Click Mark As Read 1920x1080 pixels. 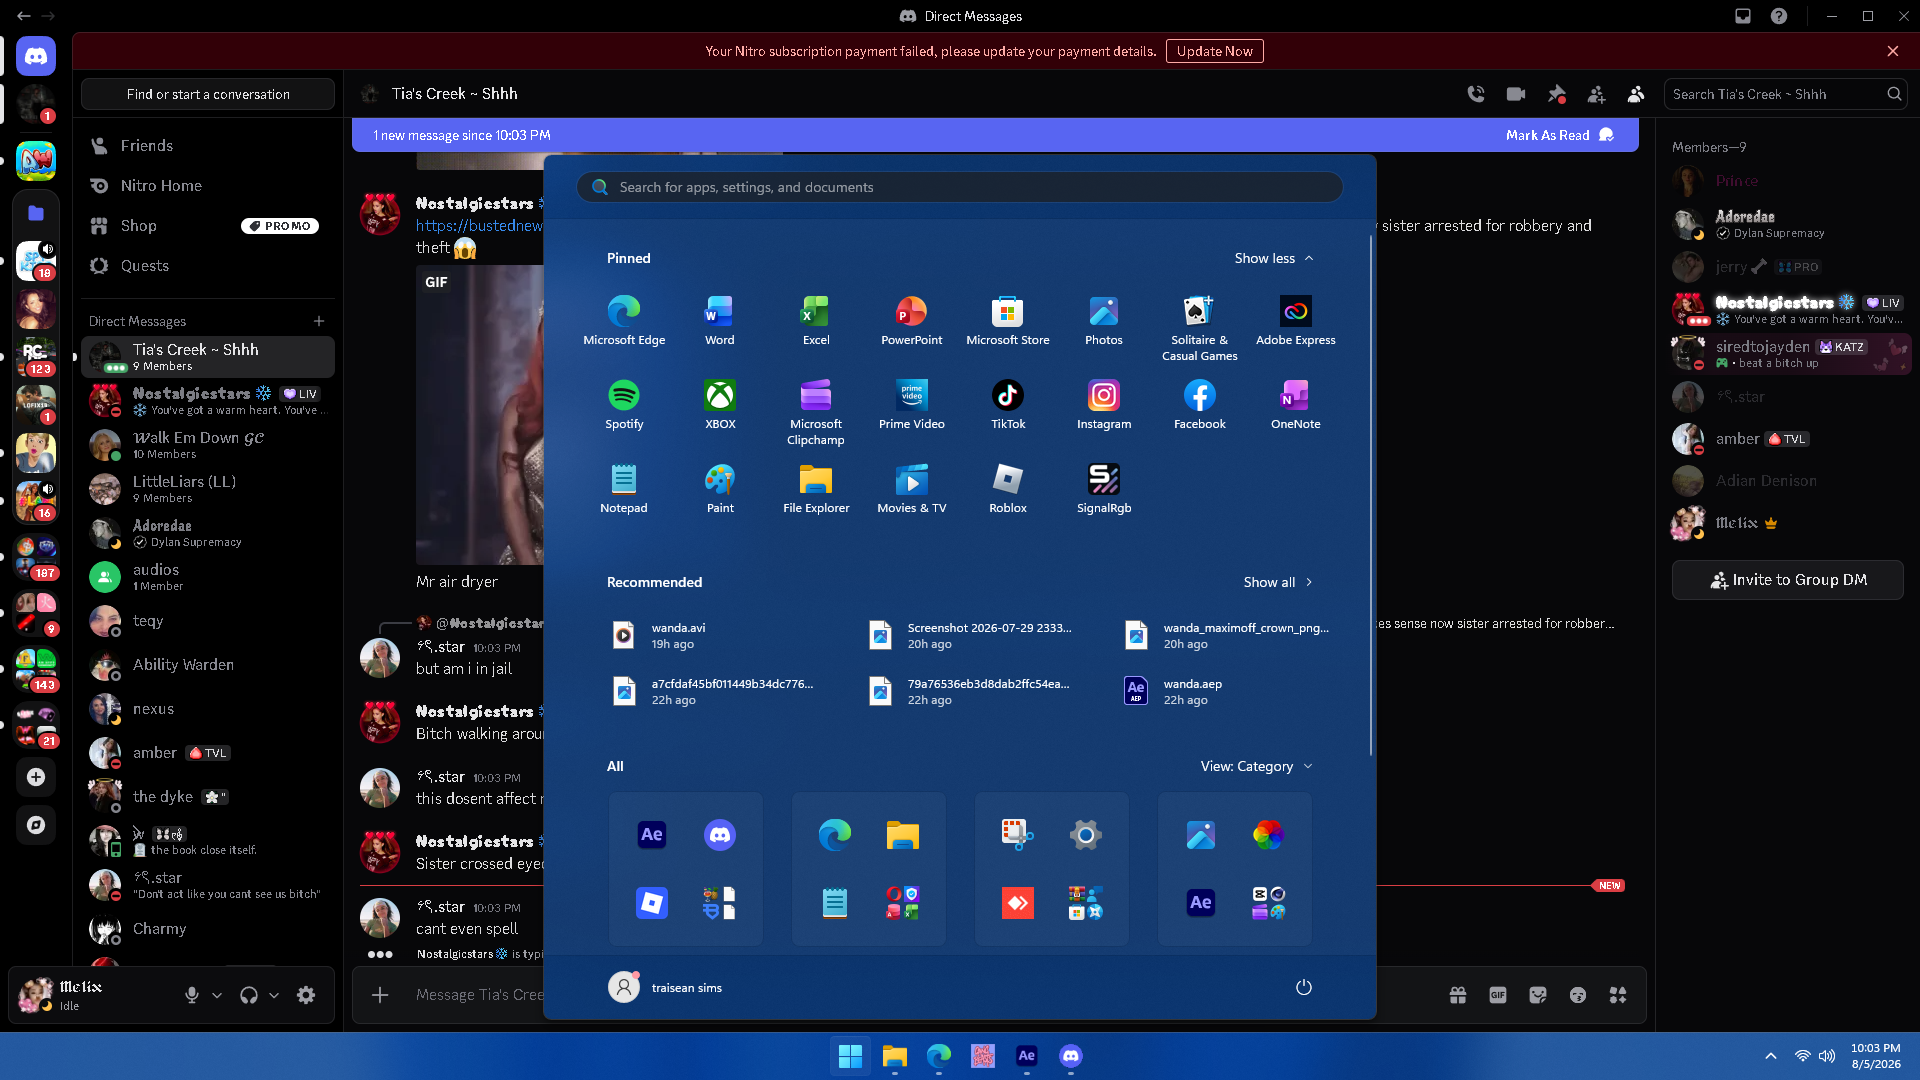tap(1560, 135)
